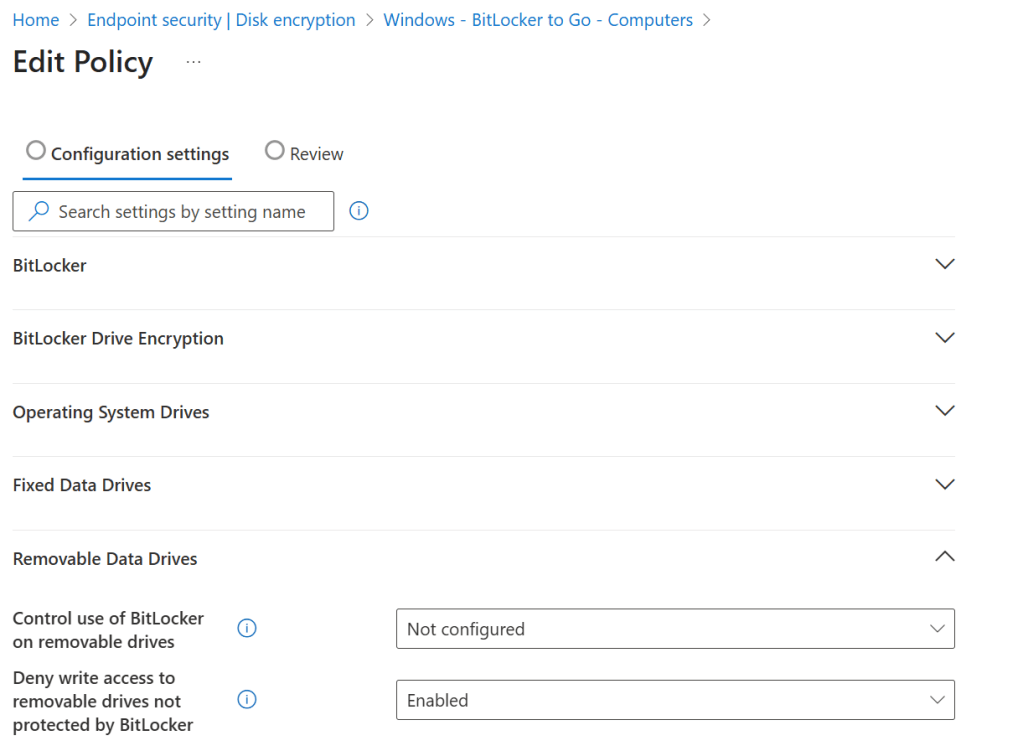Click info icon for Control use of BitLocker
This screenshot has width=1023, height=746.
(x=247, y=629)
